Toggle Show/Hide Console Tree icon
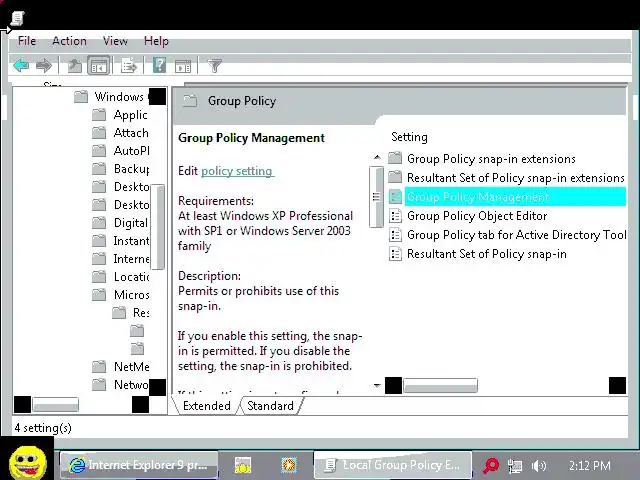 tap(98, 65)
